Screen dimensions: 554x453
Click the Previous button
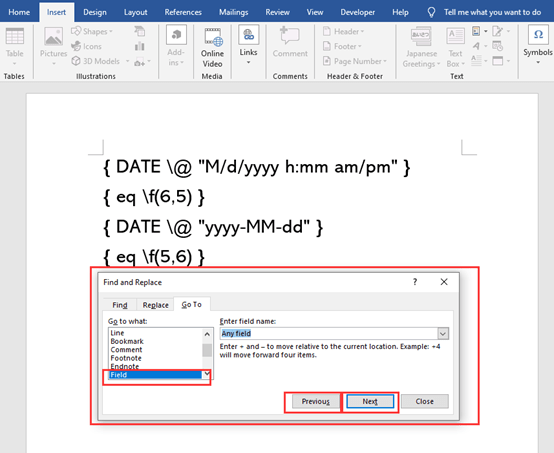pos(316,401)
